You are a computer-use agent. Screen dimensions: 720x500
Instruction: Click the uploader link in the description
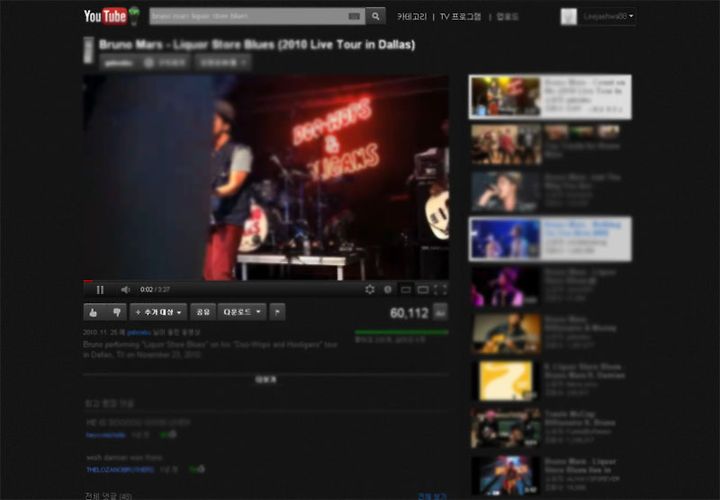(x=139, y=332)
